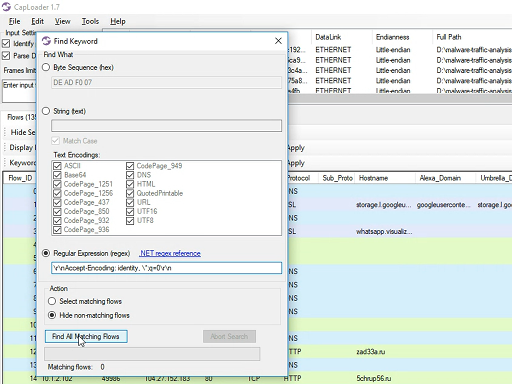
Task: Toggle the Match Case checkbox
Action: coord(55,141)
